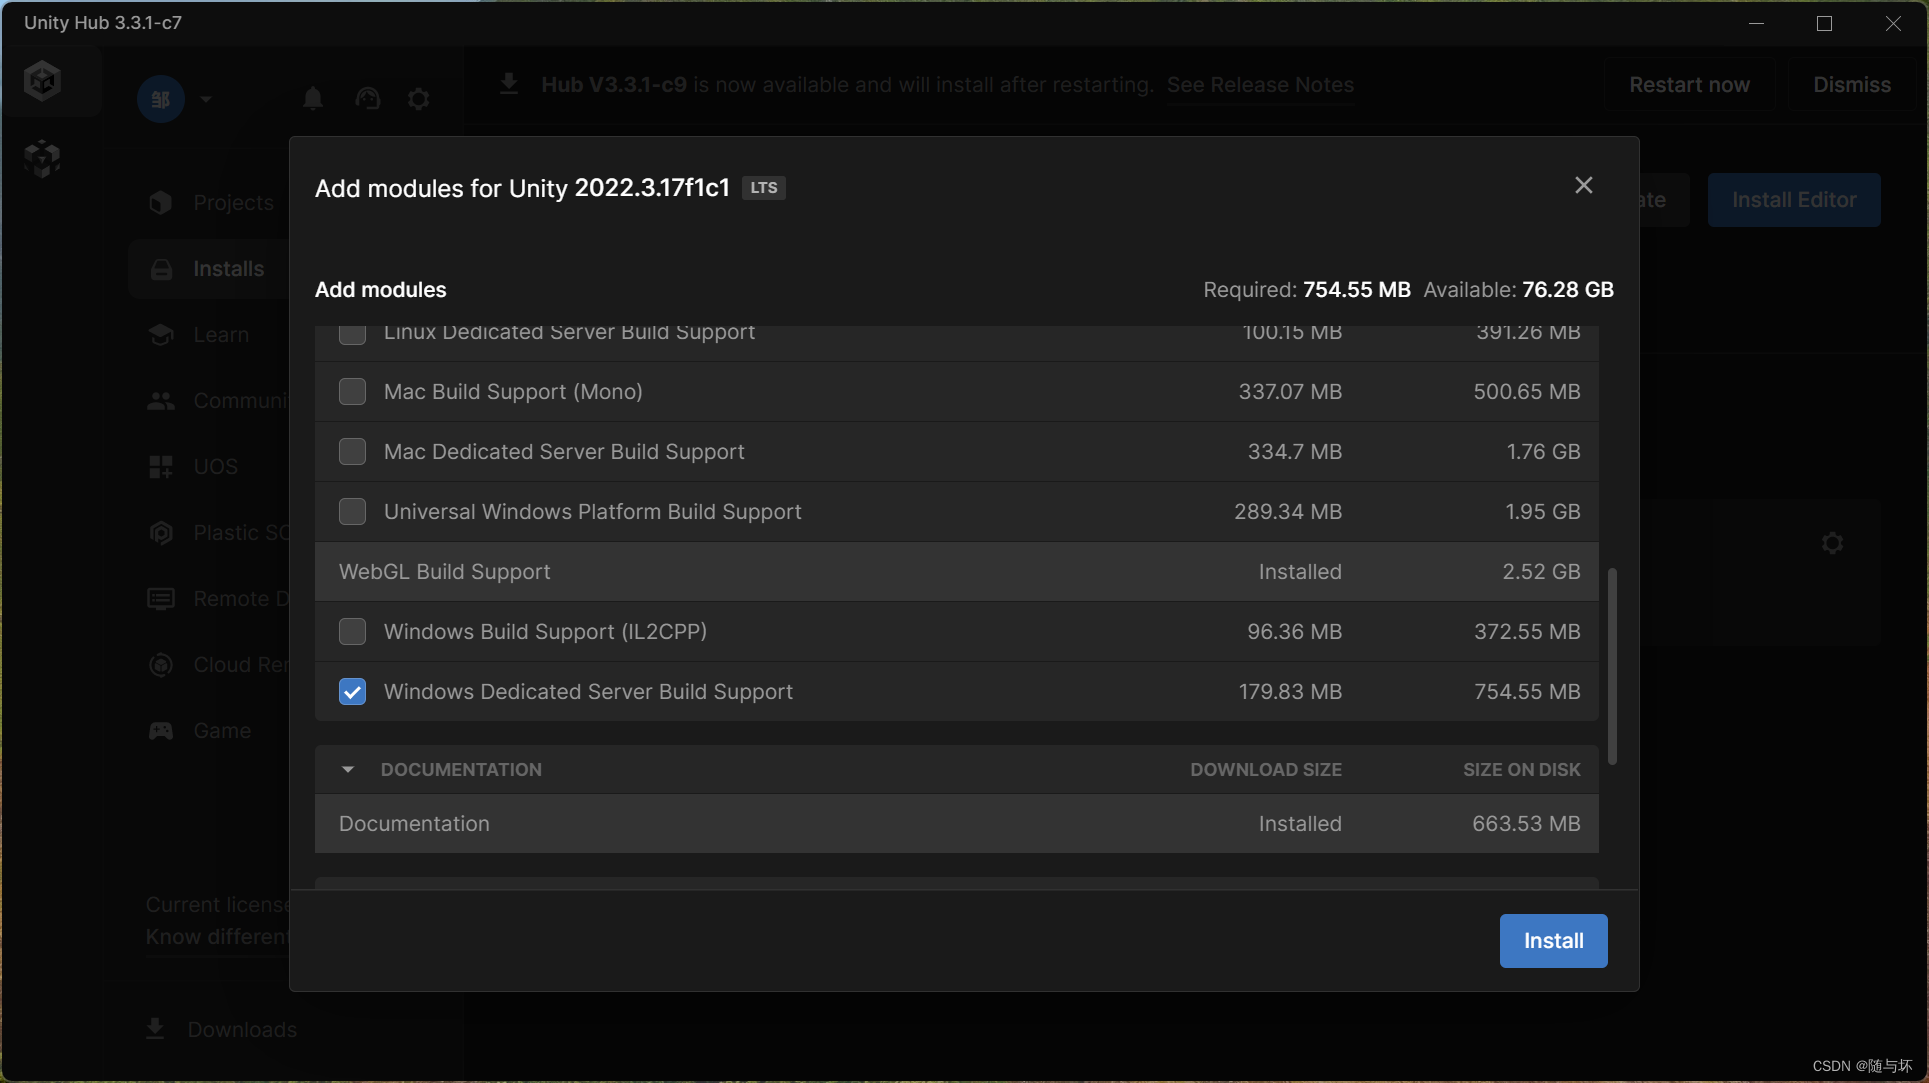Go to the Learn sidebar tab

coord(220,335)
